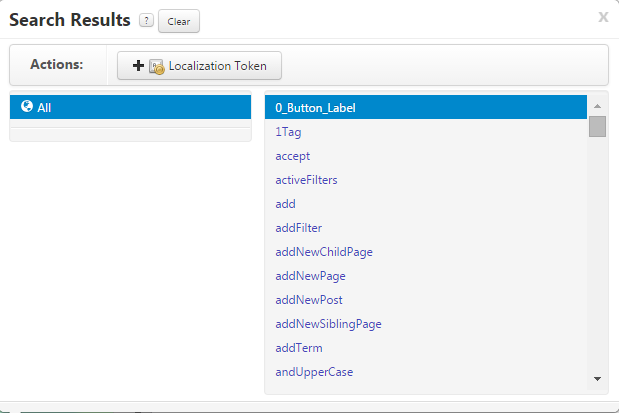The width and height of the screenshot is (619, 413).
Task: Click the plus icon on Localization Token button
Action: 138,66
